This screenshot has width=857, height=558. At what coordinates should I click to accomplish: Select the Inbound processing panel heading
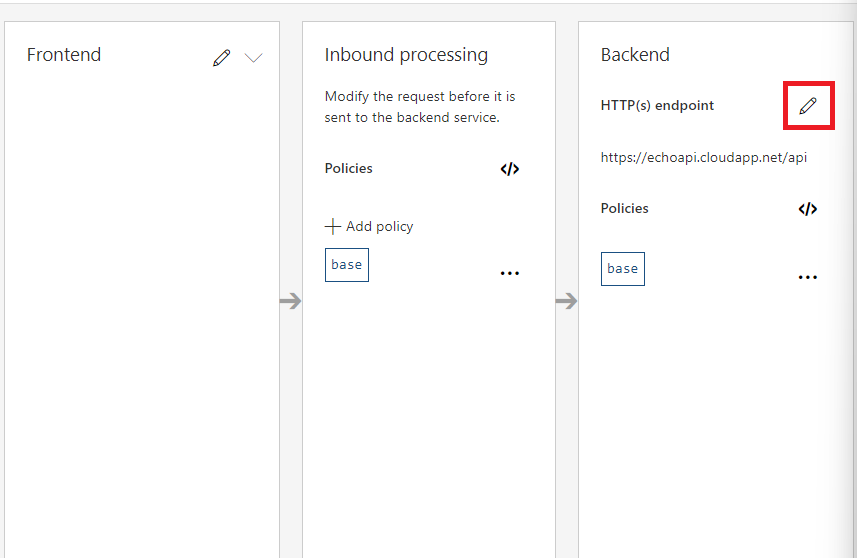tap(406, 55)
